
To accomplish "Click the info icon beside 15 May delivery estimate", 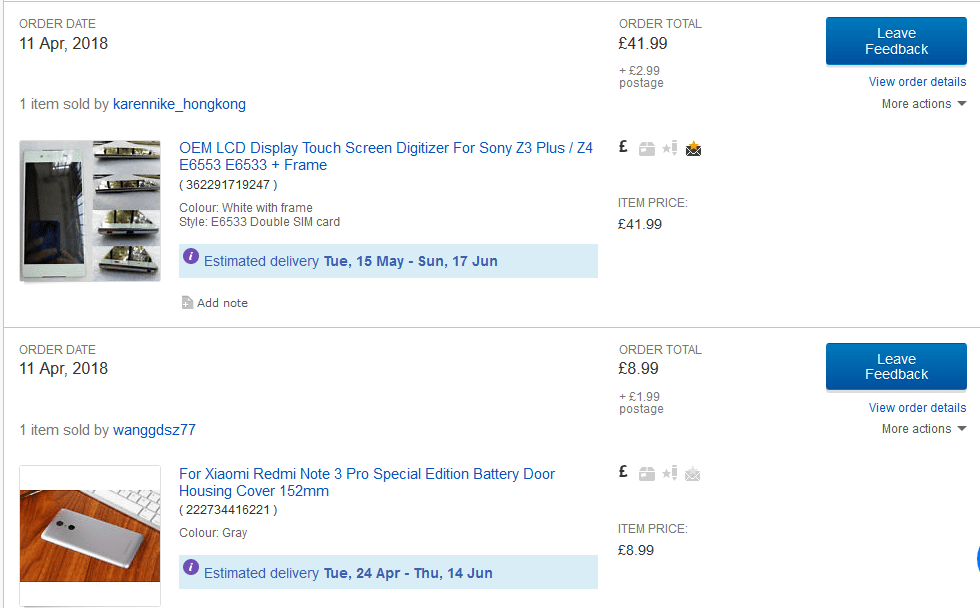I will (x=191, y=259).
